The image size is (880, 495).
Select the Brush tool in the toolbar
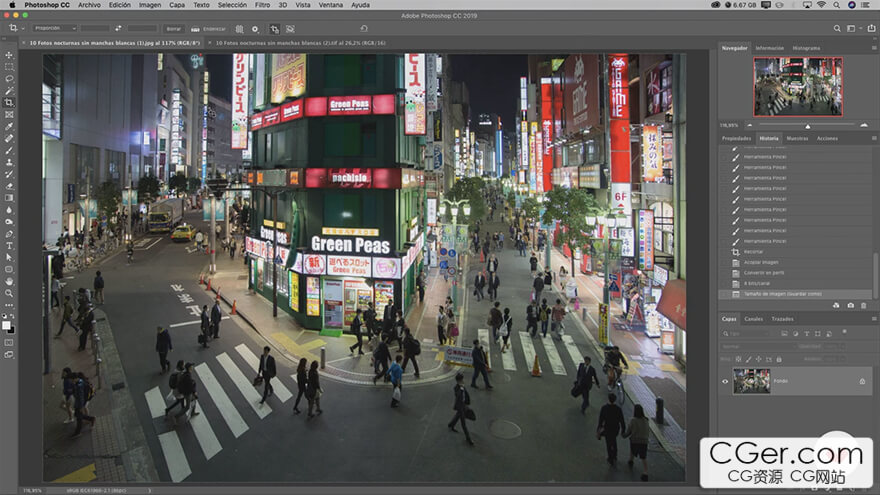coord(9,150)
